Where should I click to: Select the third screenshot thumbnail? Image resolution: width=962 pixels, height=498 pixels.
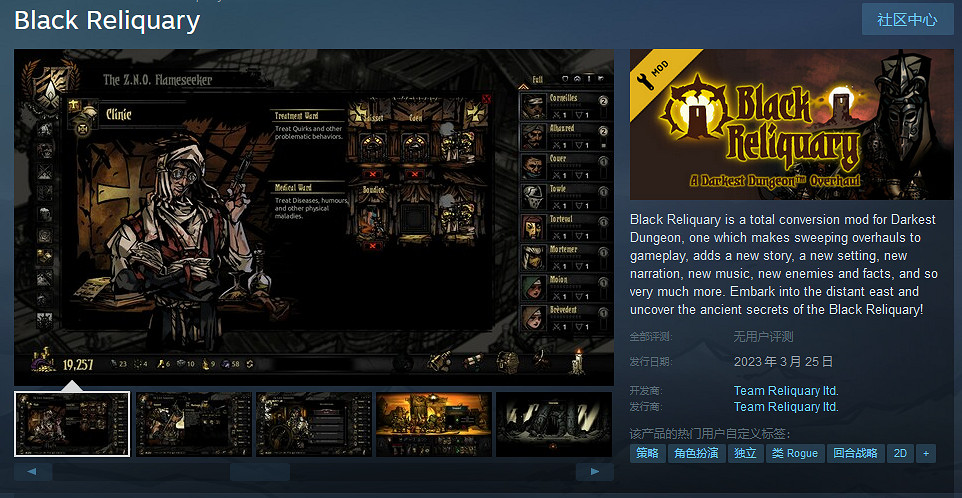click(314, 424)
